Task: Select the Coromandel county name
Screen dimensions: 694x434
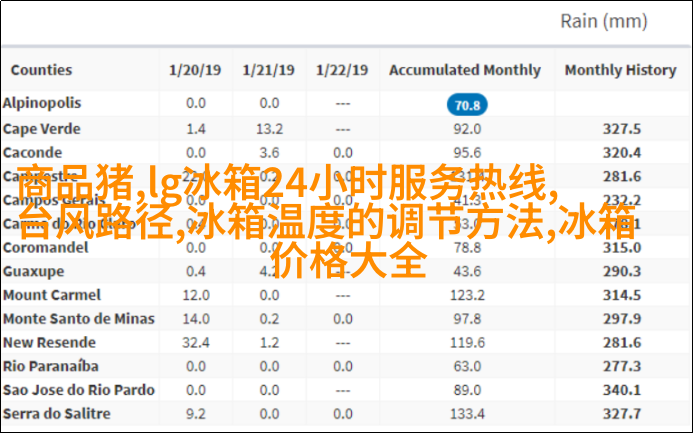Action: [46, 247]
